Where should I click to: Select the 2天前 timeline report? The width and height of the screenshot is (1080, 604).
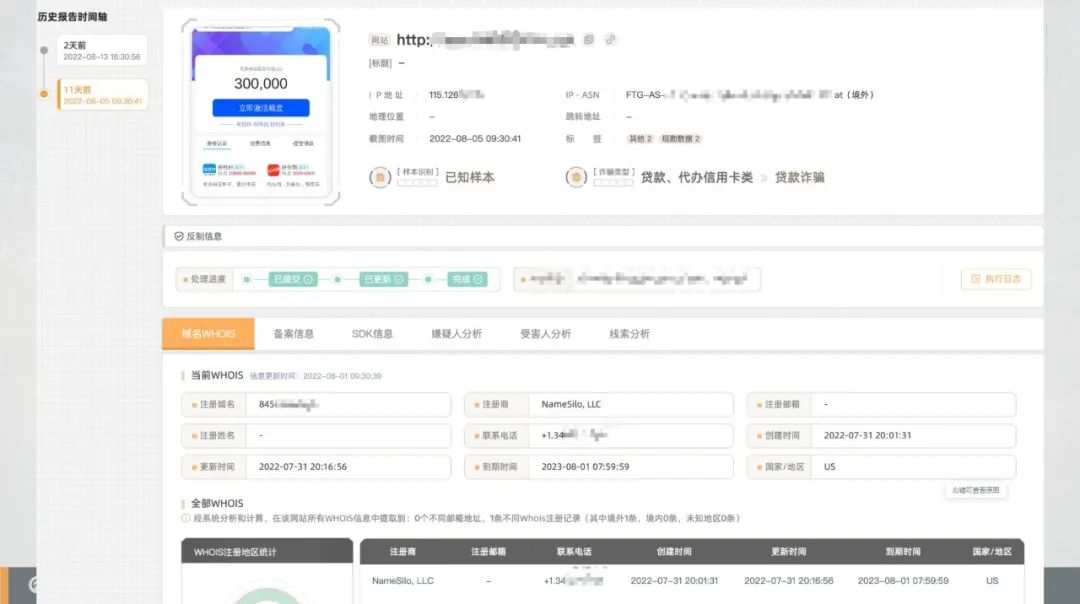click(x=102, y=51)
